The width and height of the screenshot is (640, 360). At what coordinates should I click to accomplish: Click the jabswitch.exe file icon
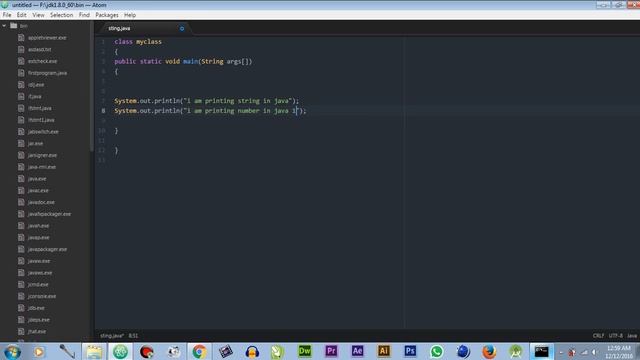pyautogui.click(x=21, y=132)
